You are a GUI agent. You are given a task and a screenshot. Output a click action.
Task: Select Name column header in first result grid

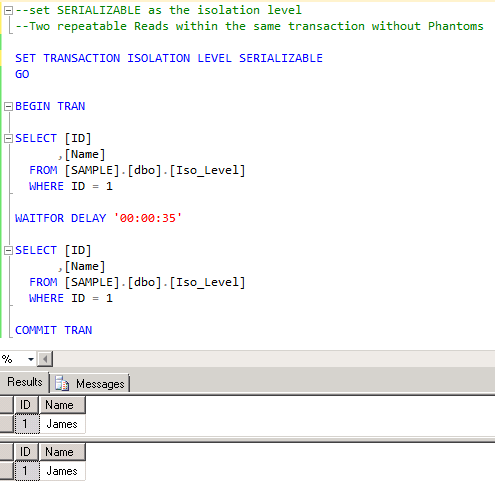click(62, 405)
